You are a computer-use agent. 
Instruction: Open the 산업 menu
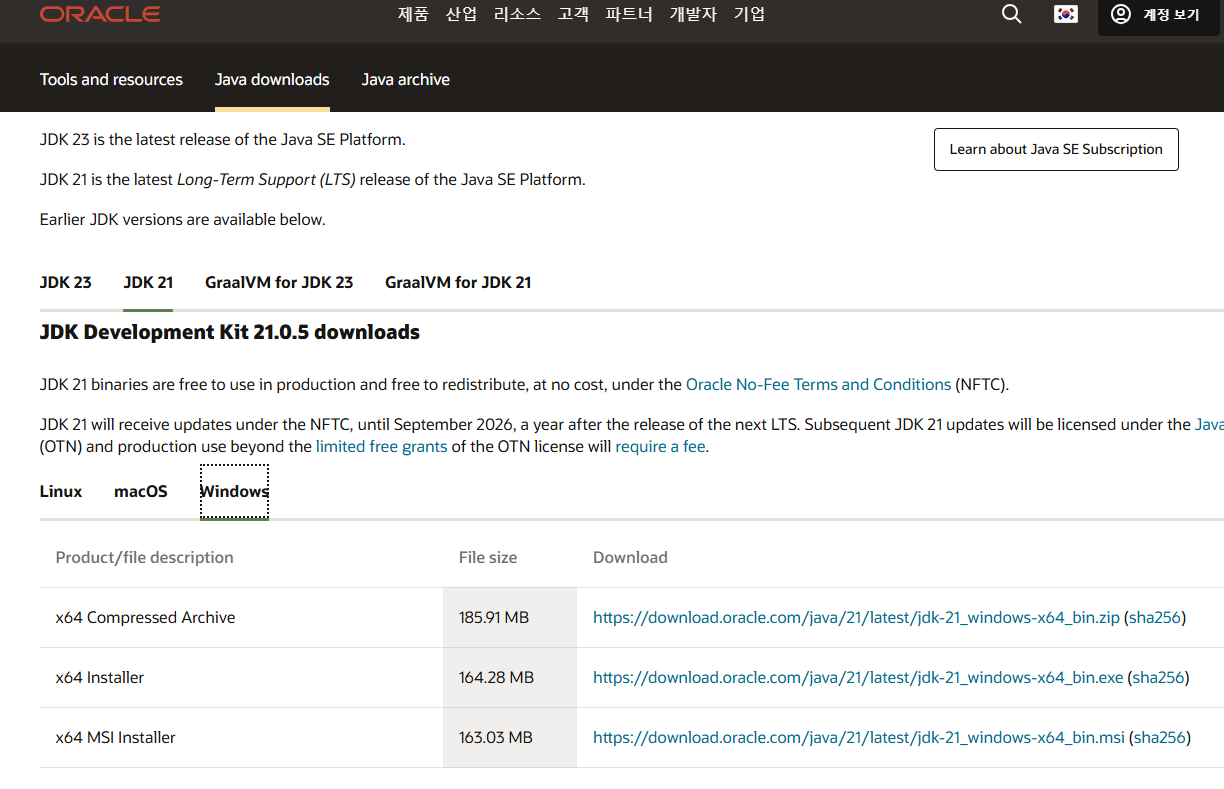tap(461, 14)
